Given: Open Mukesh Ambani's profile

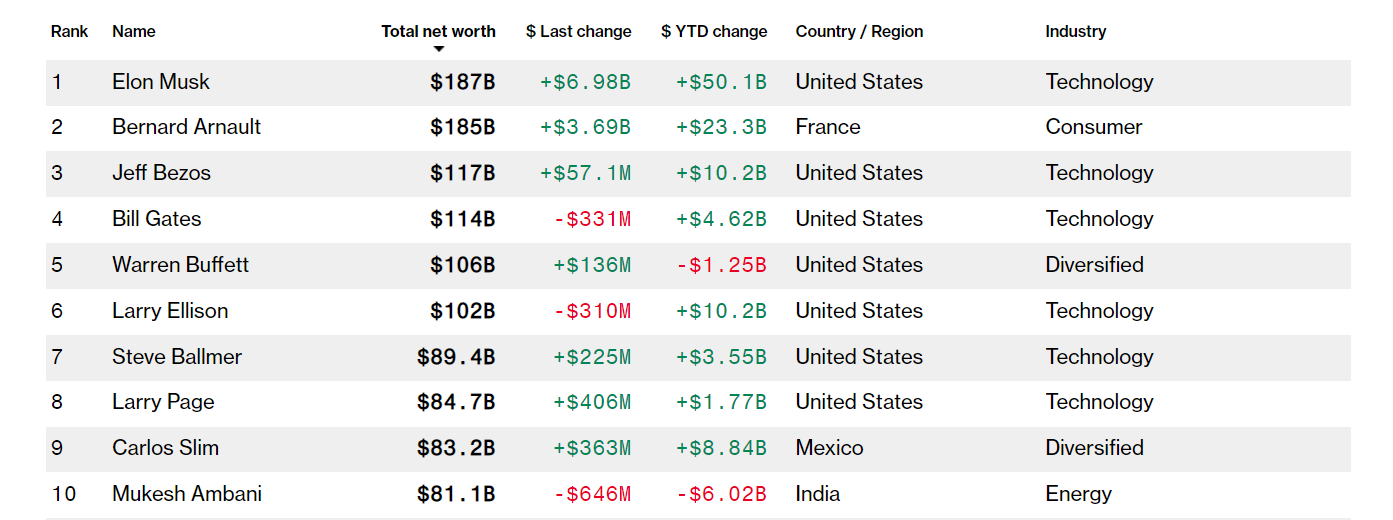Looking at the screenshot, I should [x=187, y=494].
